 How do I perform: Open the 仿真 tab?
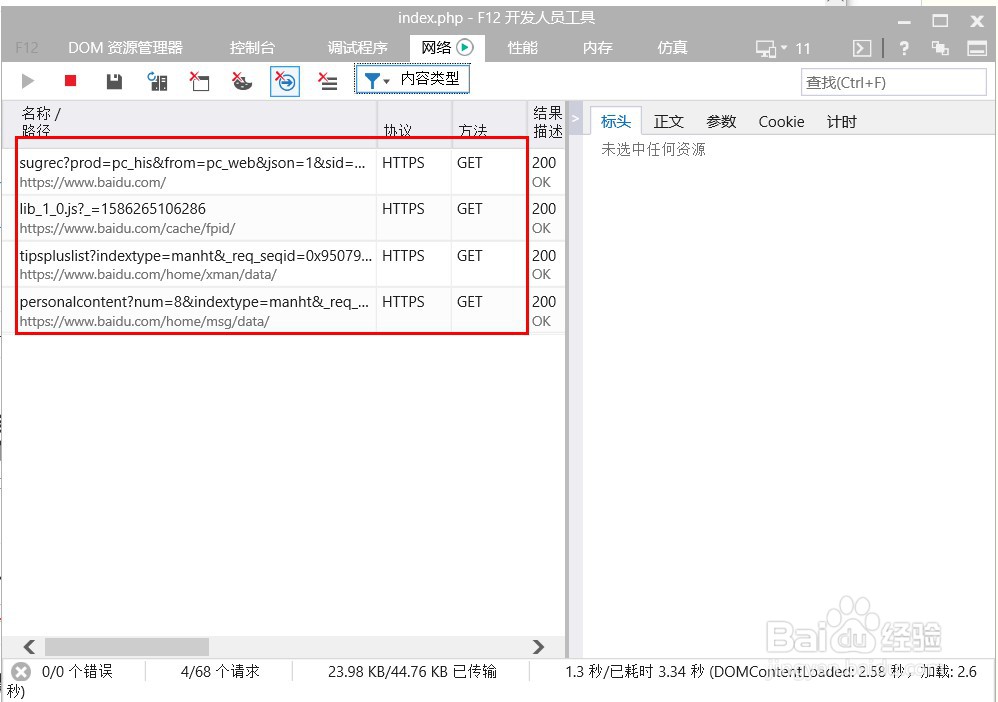point(672,48)
